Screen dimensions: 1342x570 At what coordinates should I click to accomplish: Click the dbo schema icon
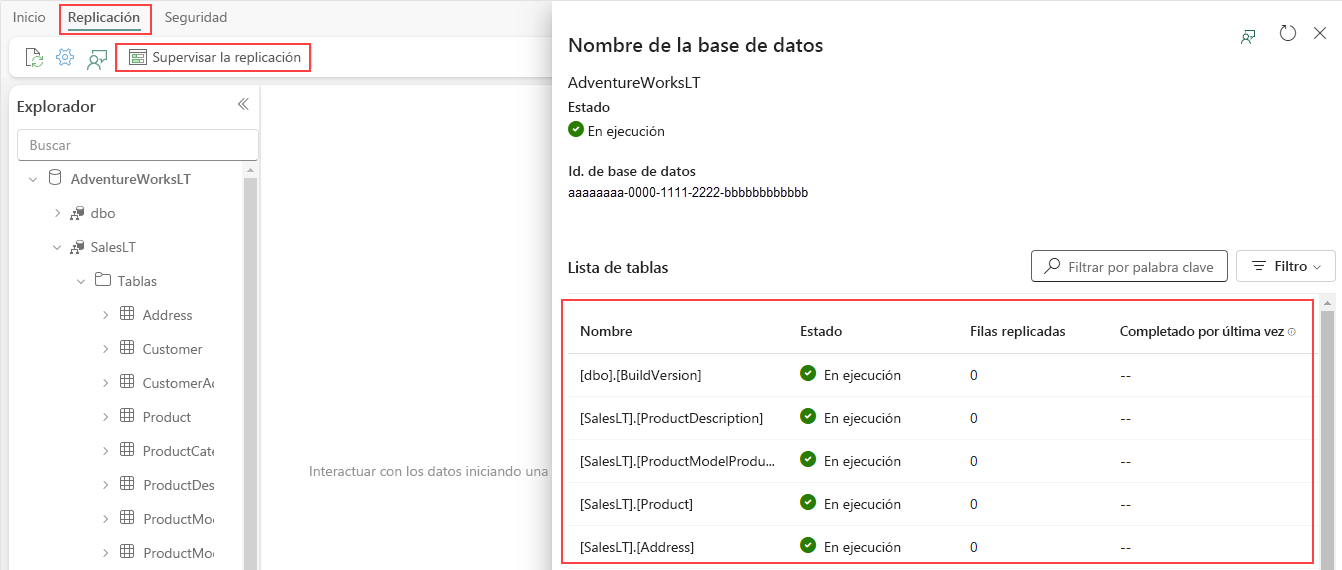tap(77, 213)
